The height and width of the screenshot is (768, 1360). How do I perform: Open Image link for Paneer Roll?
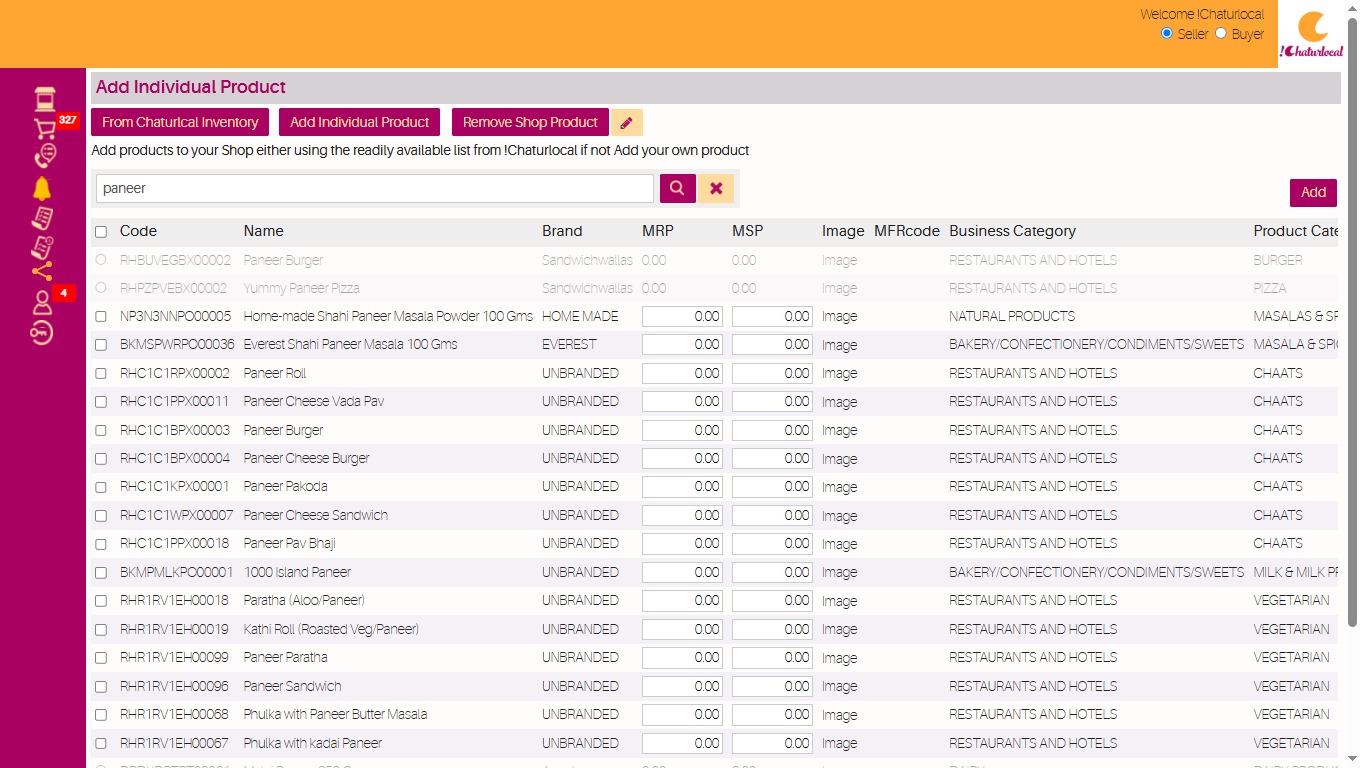click(839, 374)
